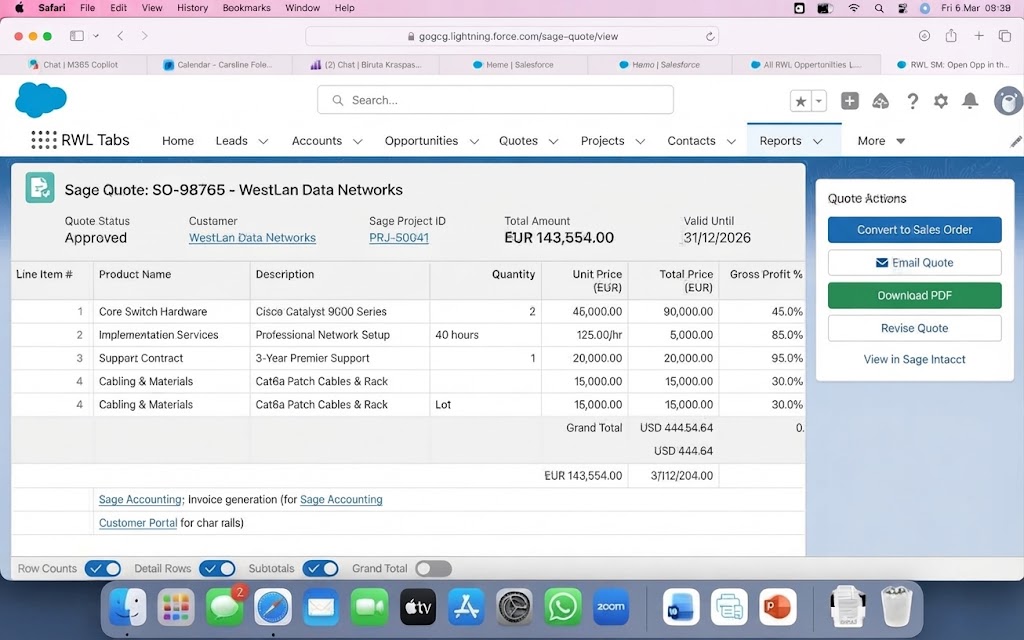The image size is (1024, 640).
Task: Open the global actions plus icon
Action: [x=850, y=101]
